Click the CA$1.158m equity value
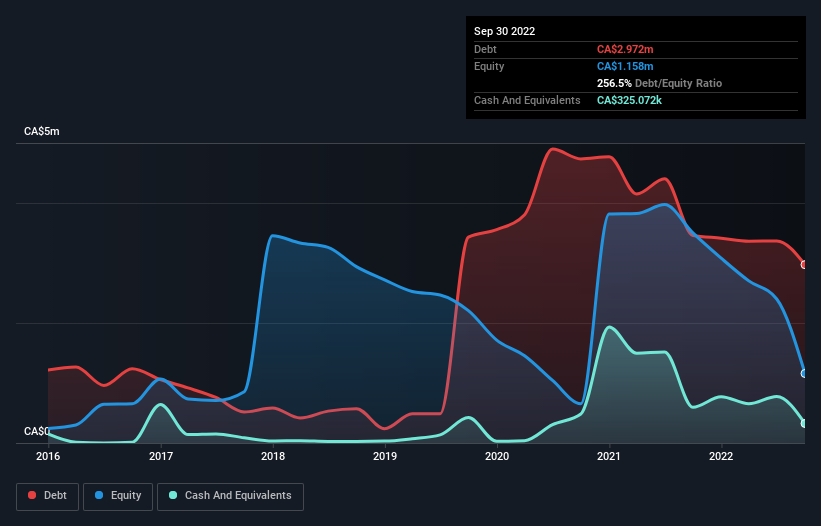The height and width of the screenshot is (526, 821). [625, 66]
